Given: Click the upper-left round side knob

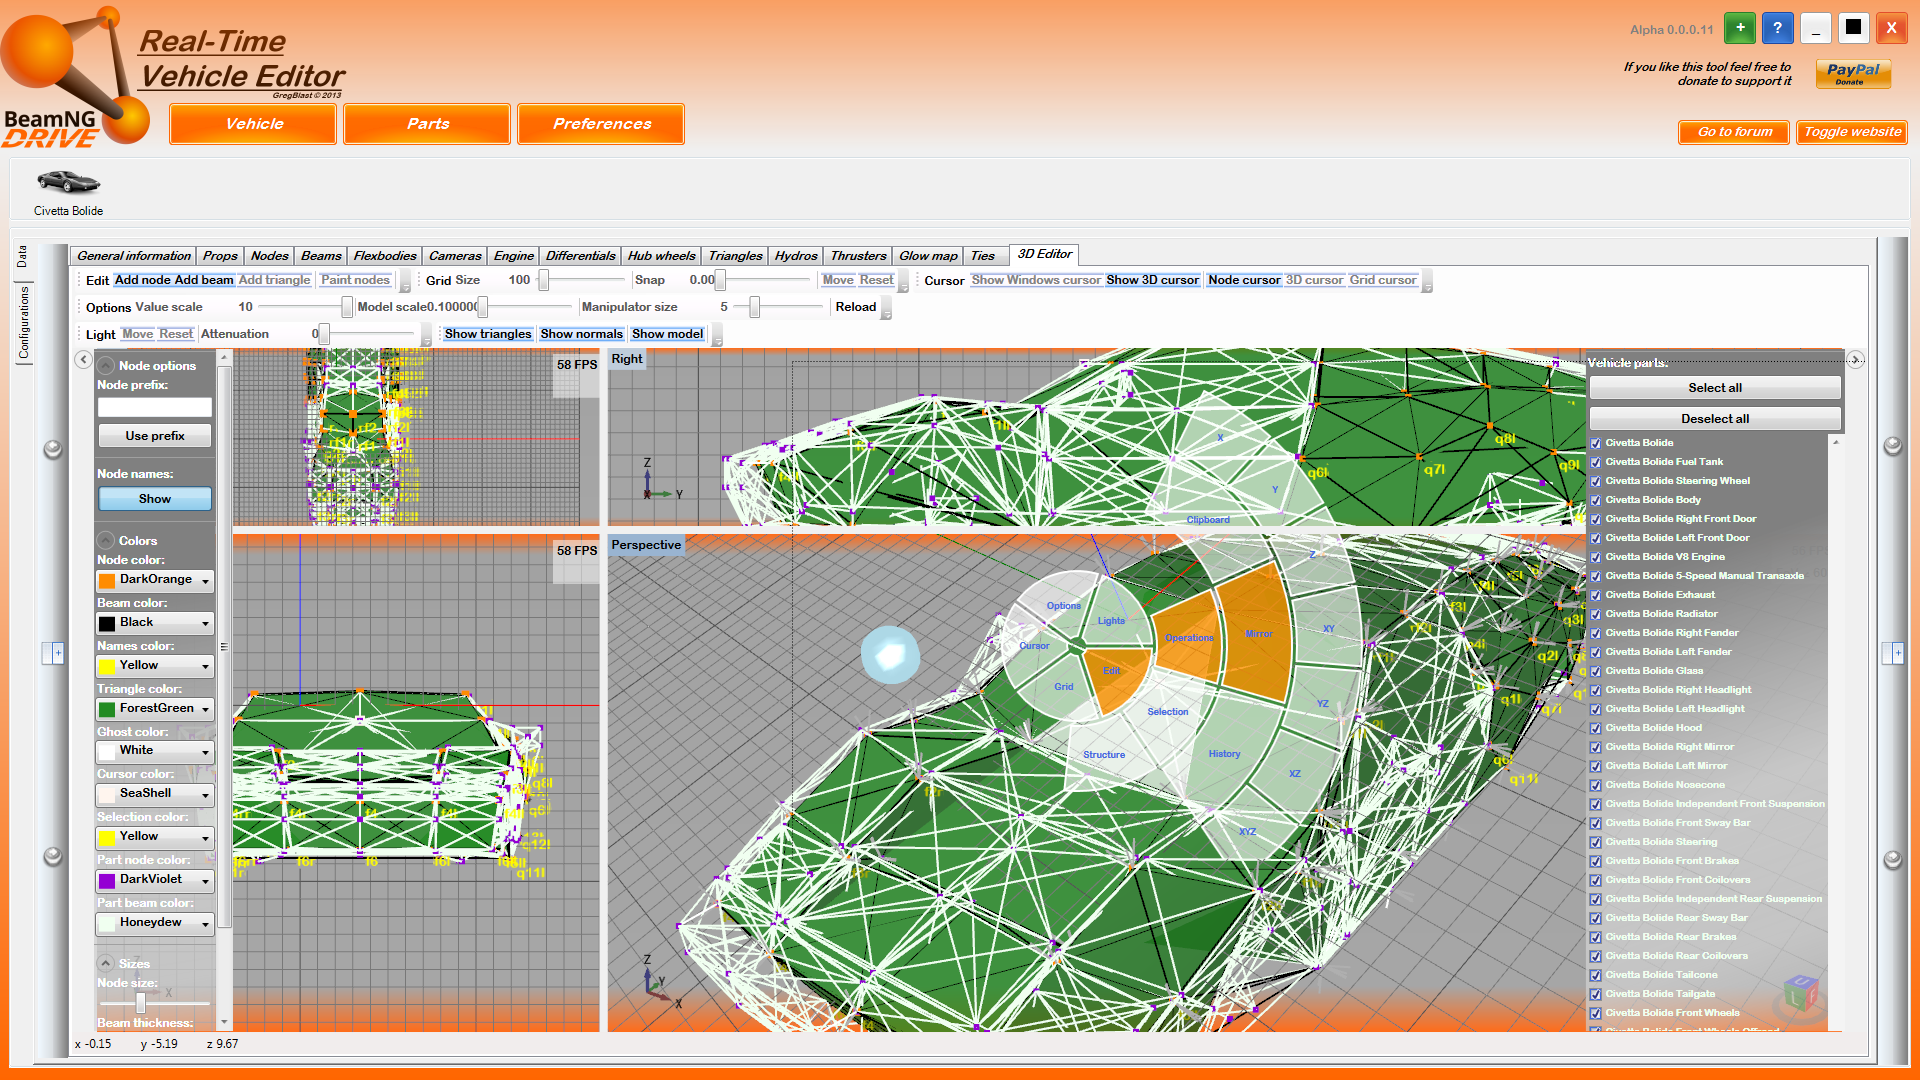Looking at the screenshot, I should 53,449.
